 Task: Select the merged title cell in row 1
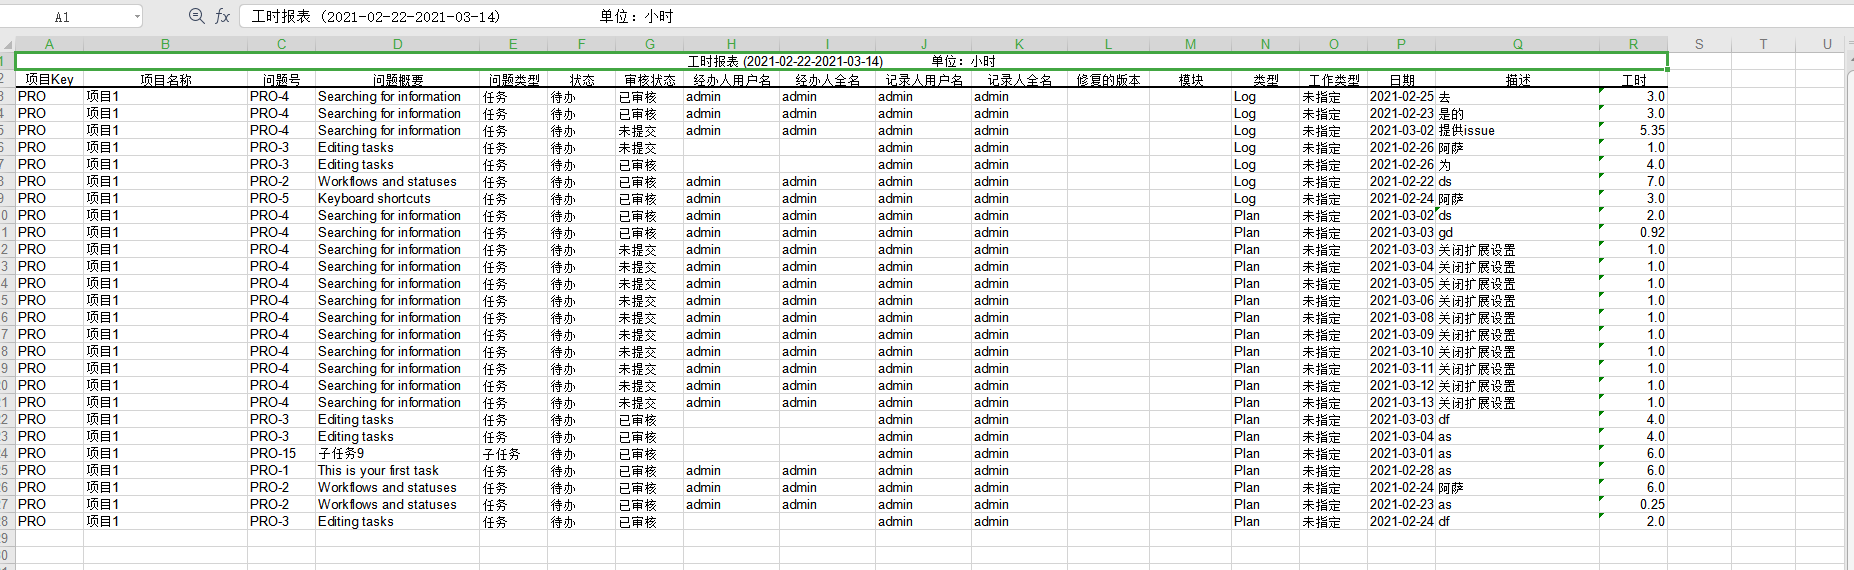point(840,62)
